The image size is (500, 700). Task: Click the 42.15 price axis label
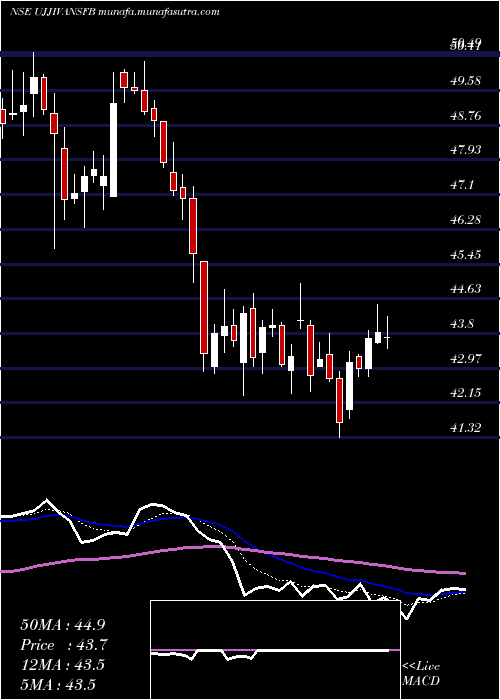pos(466,393)
